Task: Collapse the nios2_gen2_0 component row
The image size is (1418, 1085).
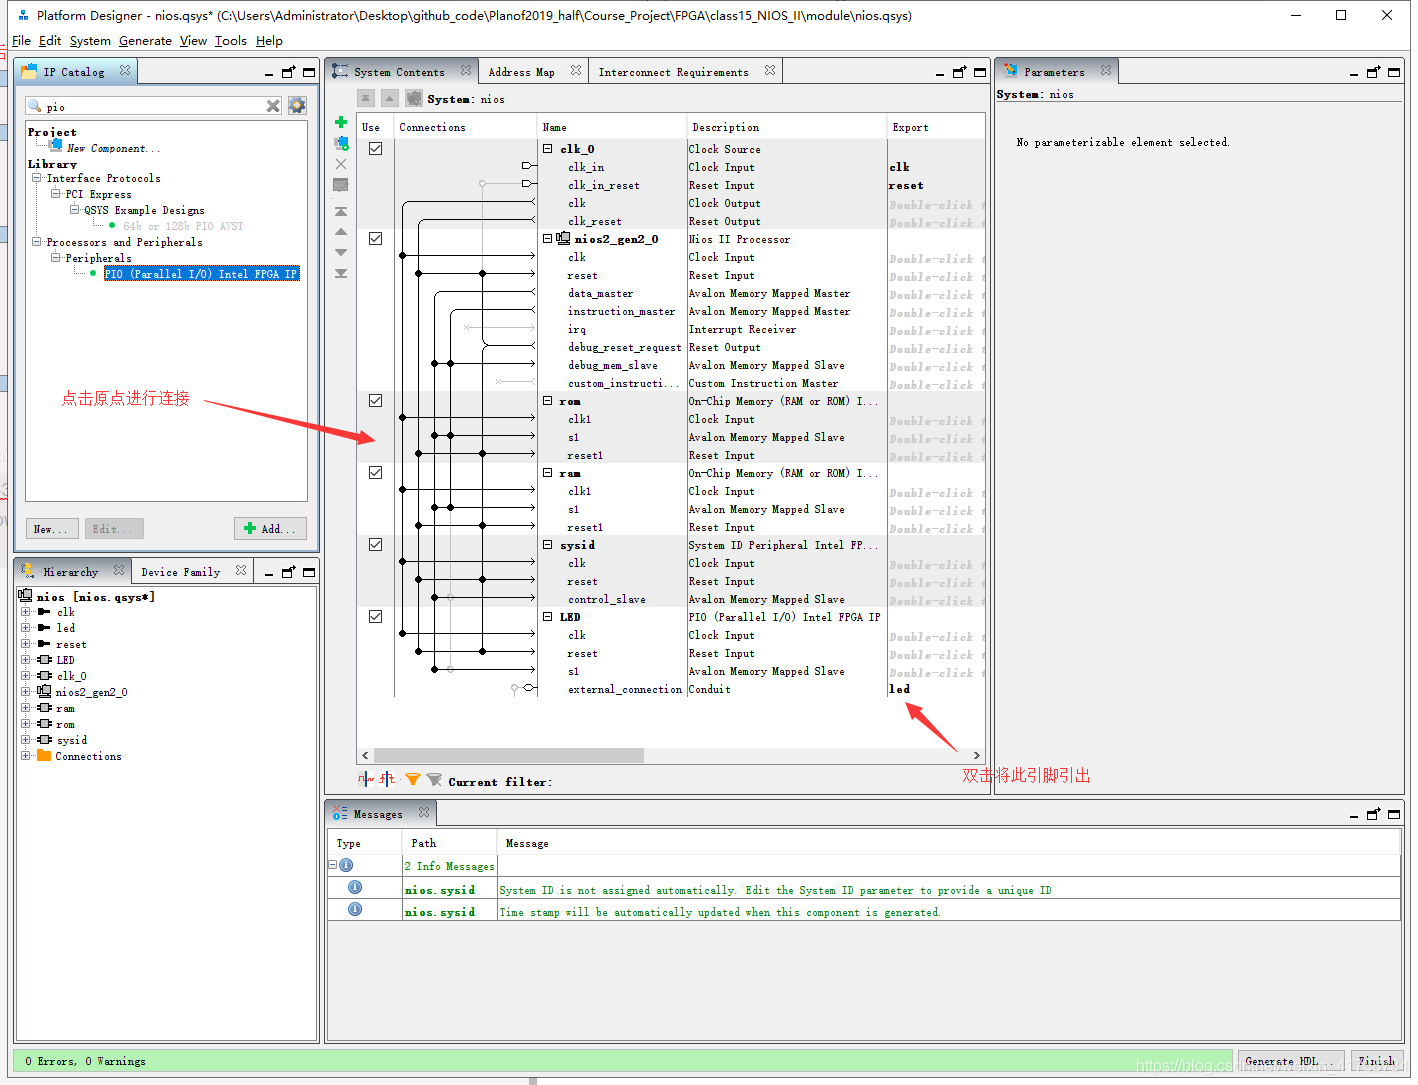Action: [x=548, y=239]
